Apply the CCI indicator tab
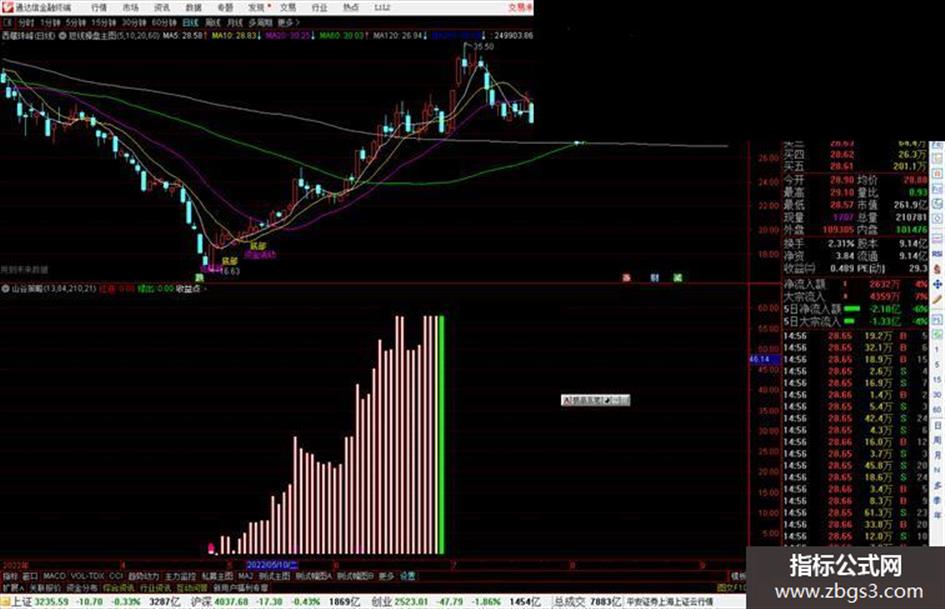 (x=116, y=576)
